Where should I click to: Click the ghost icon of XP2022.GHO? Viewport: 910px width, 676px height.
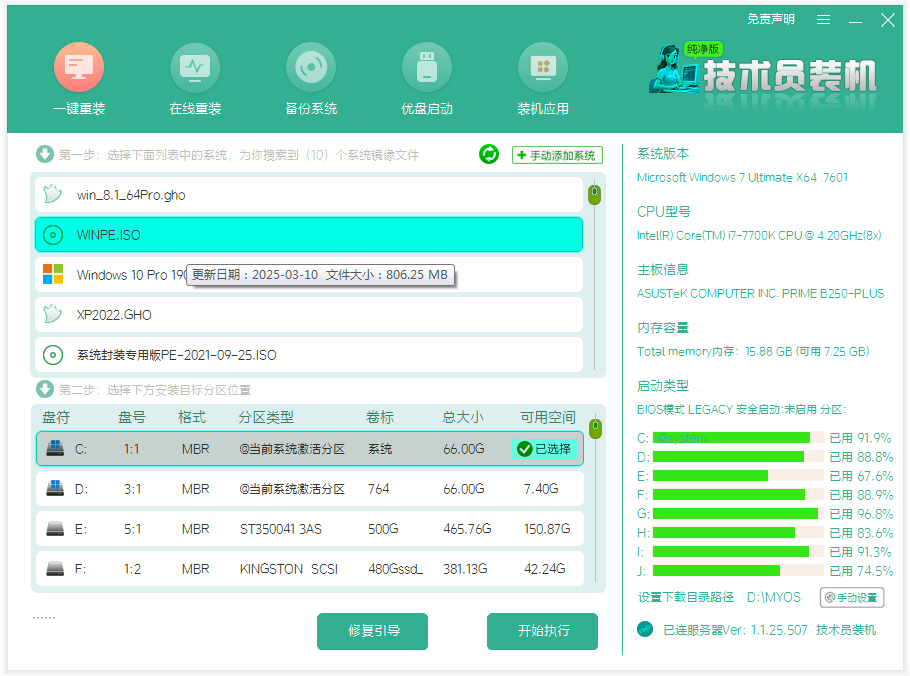point(52,314)
